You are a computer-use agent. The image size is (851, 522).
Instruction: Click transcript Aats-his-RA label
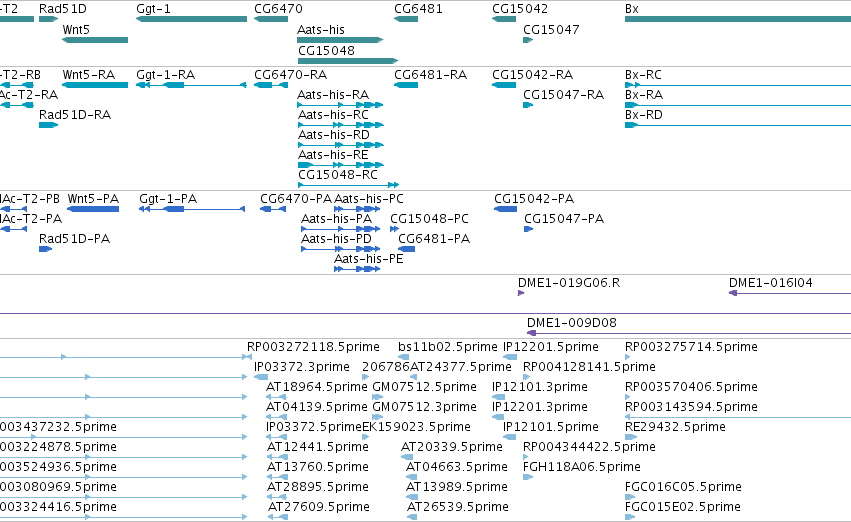[333, 94]
